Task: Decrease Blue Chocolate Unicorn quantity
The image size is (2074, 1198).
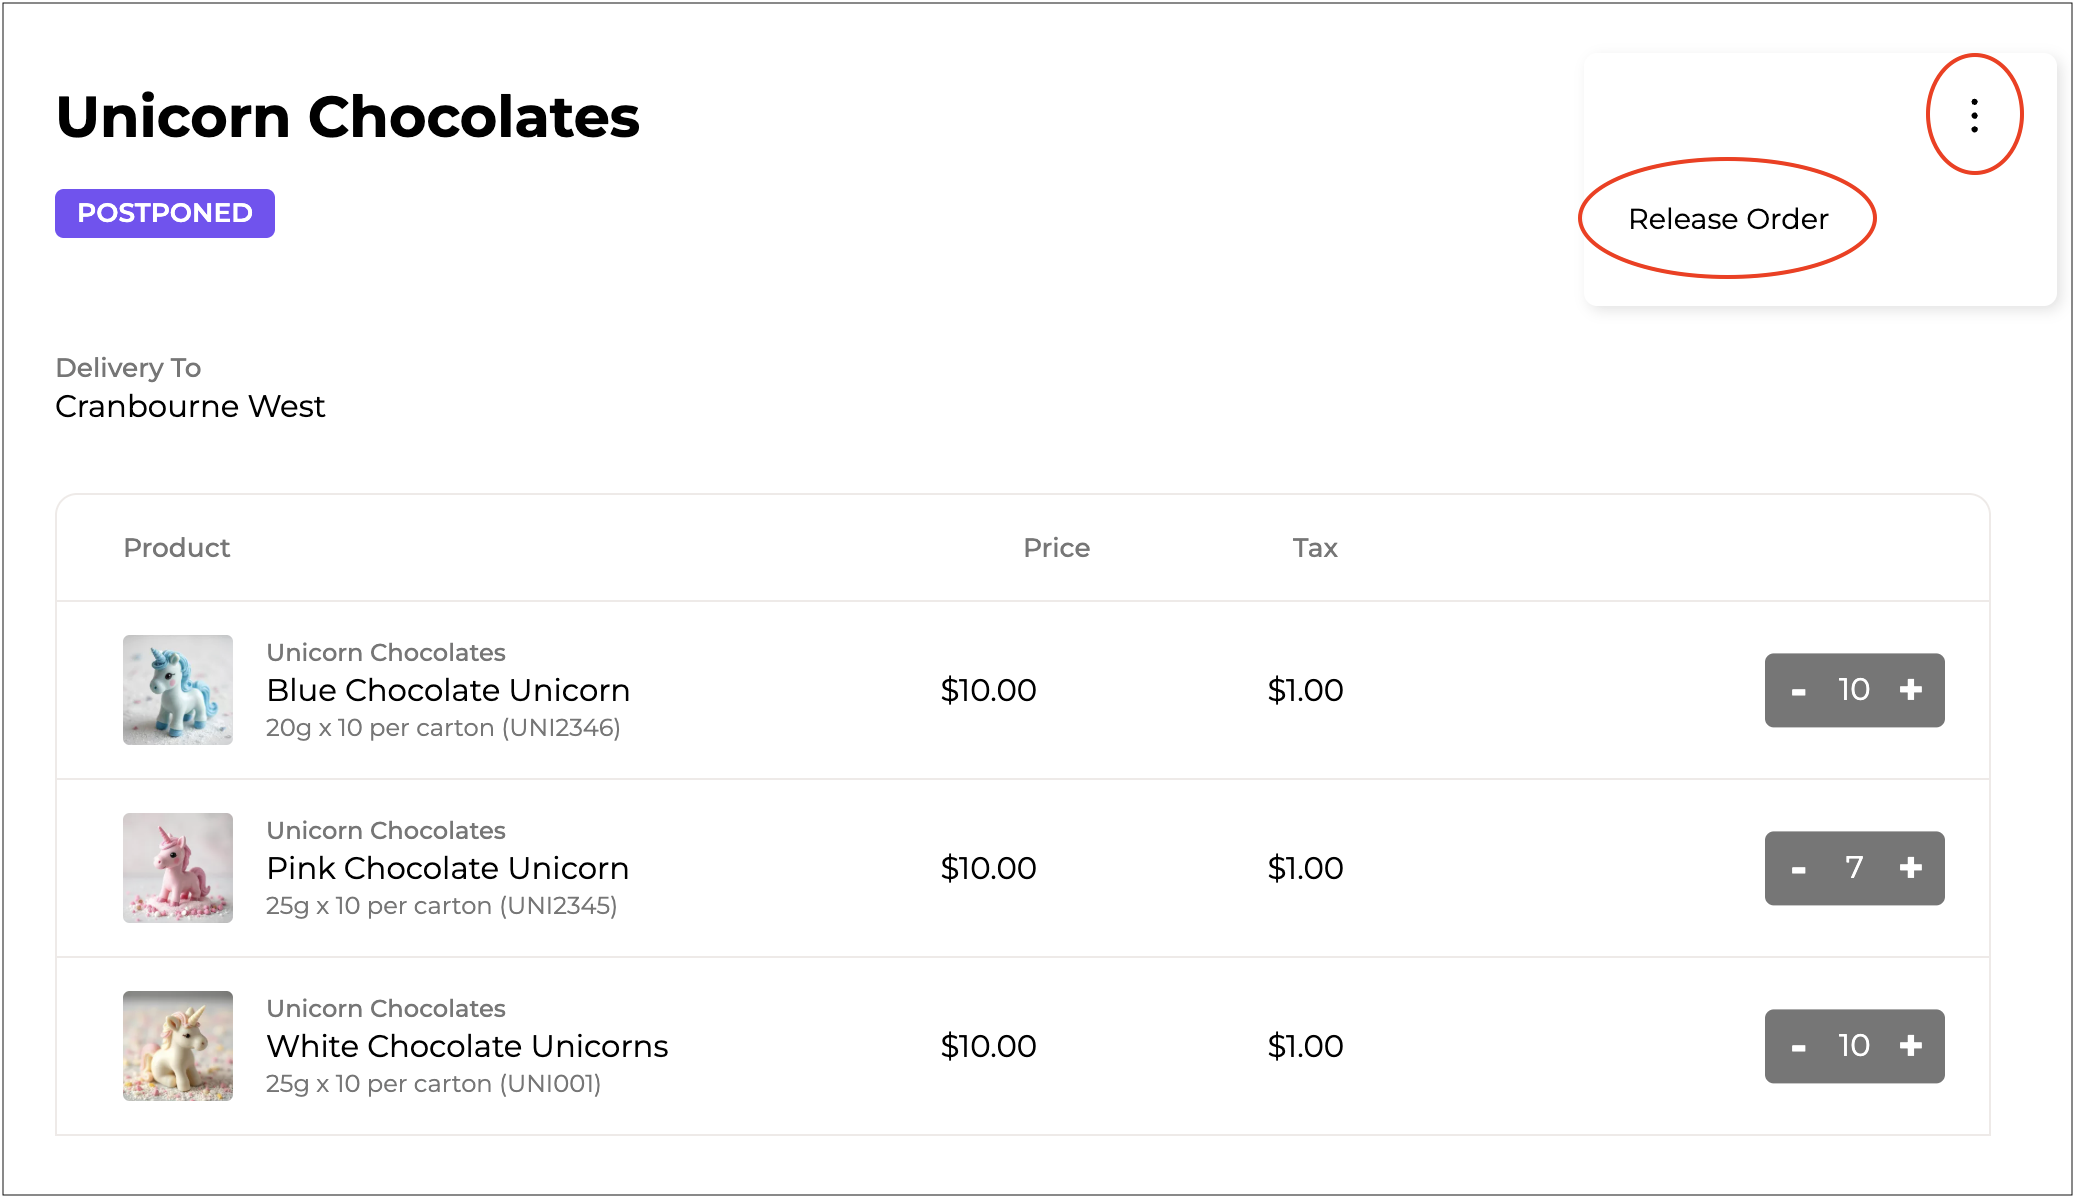Action: pos(1798,691)
